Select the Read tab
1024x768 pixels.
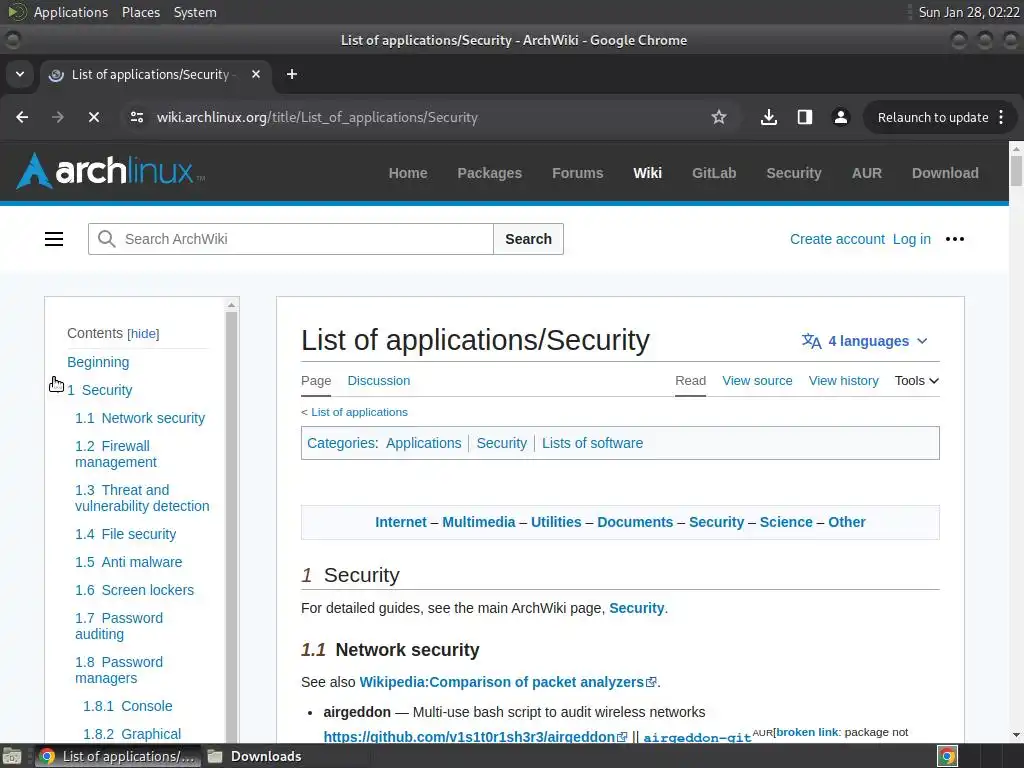point(690,381)
